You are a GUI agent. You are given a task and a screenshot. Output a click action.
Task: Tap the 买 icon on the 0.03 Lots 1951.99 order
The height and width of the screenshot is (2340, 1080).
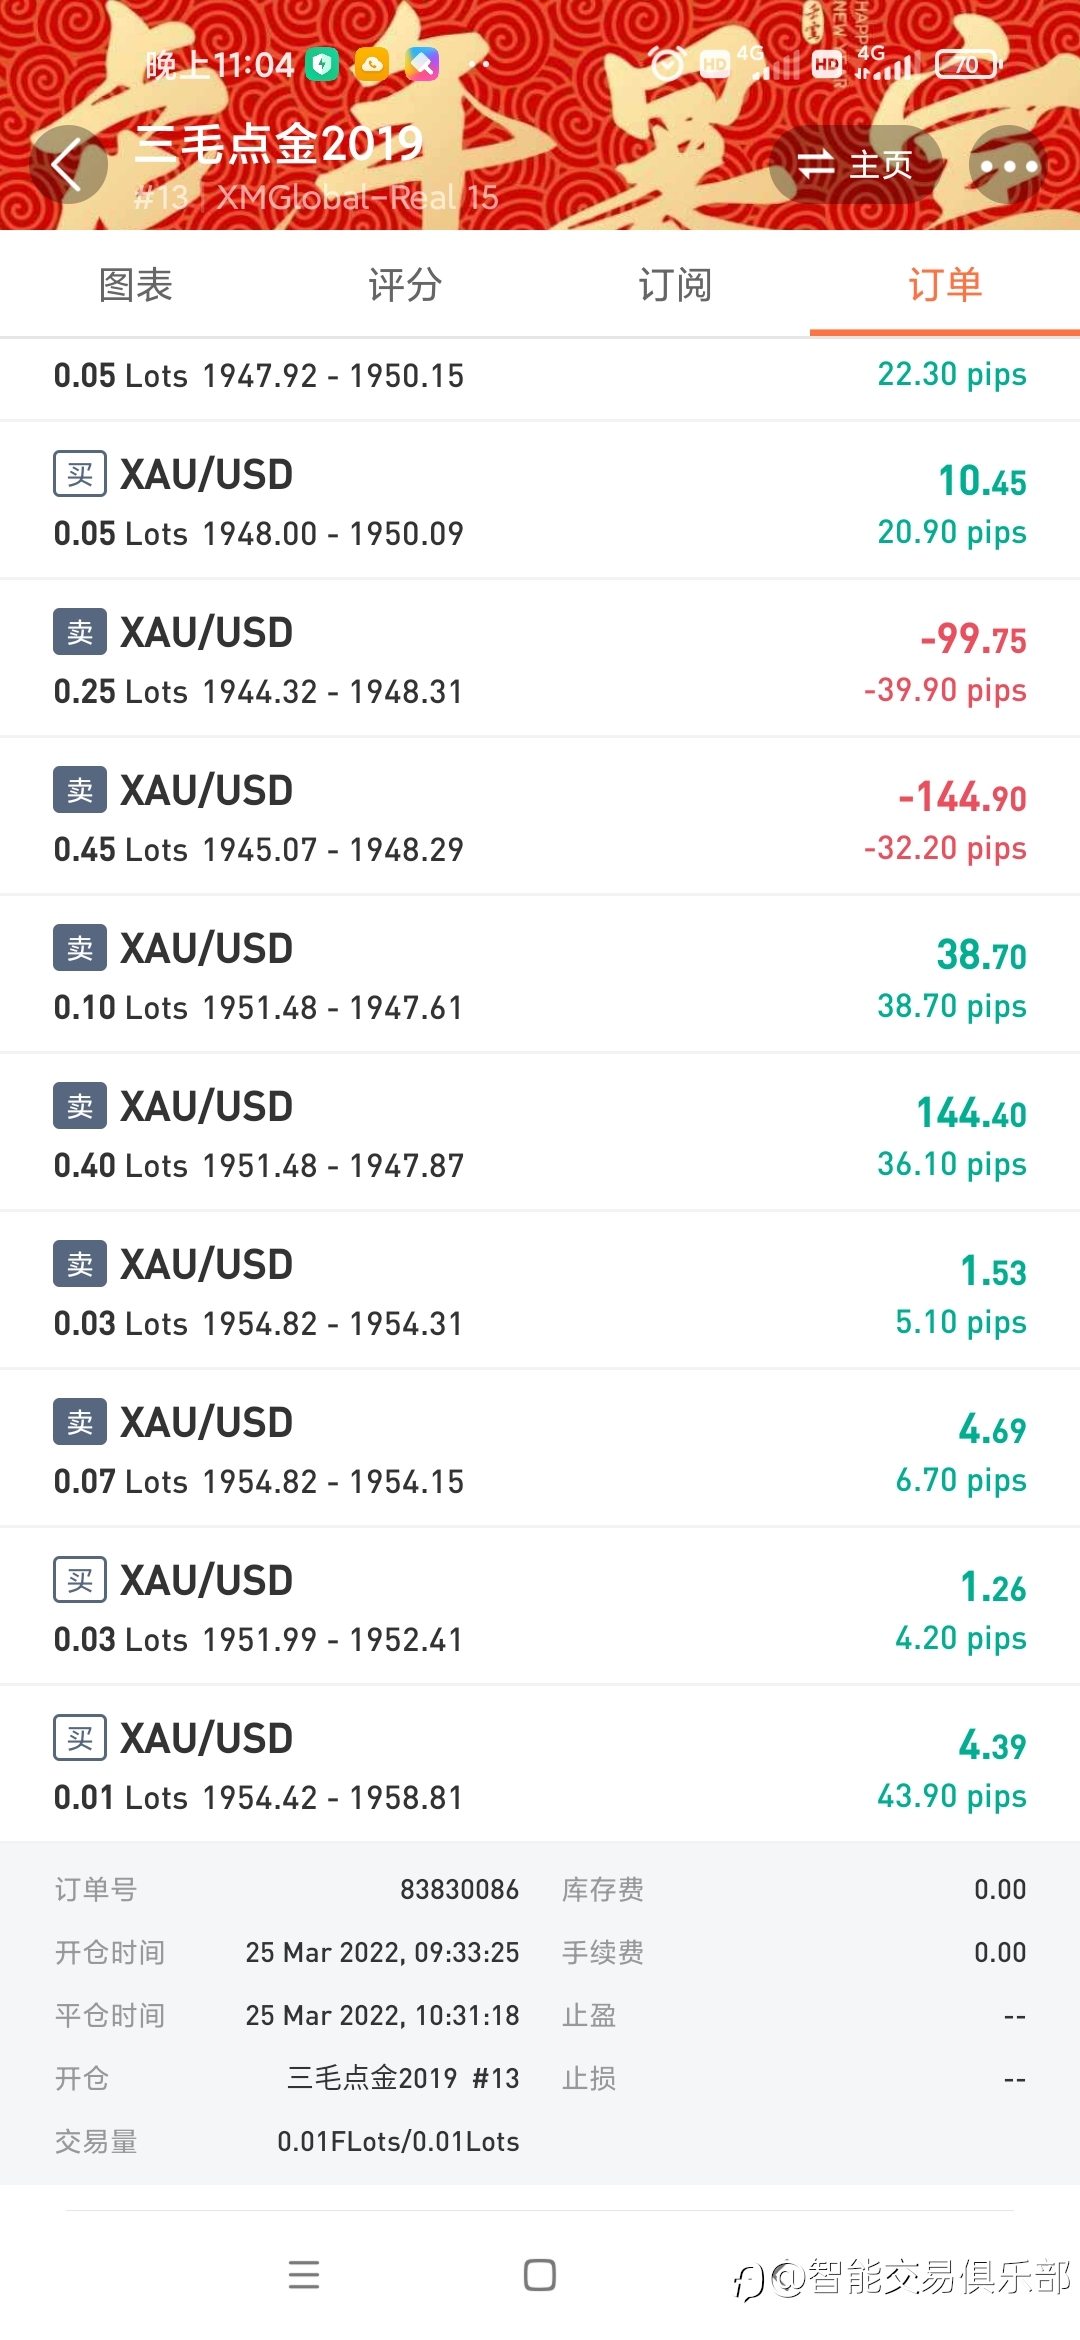coord(80,1580)
